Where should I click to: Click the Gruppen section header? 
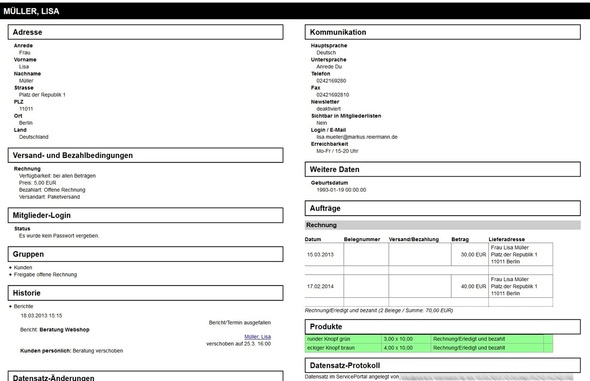(x=145, y=254)
